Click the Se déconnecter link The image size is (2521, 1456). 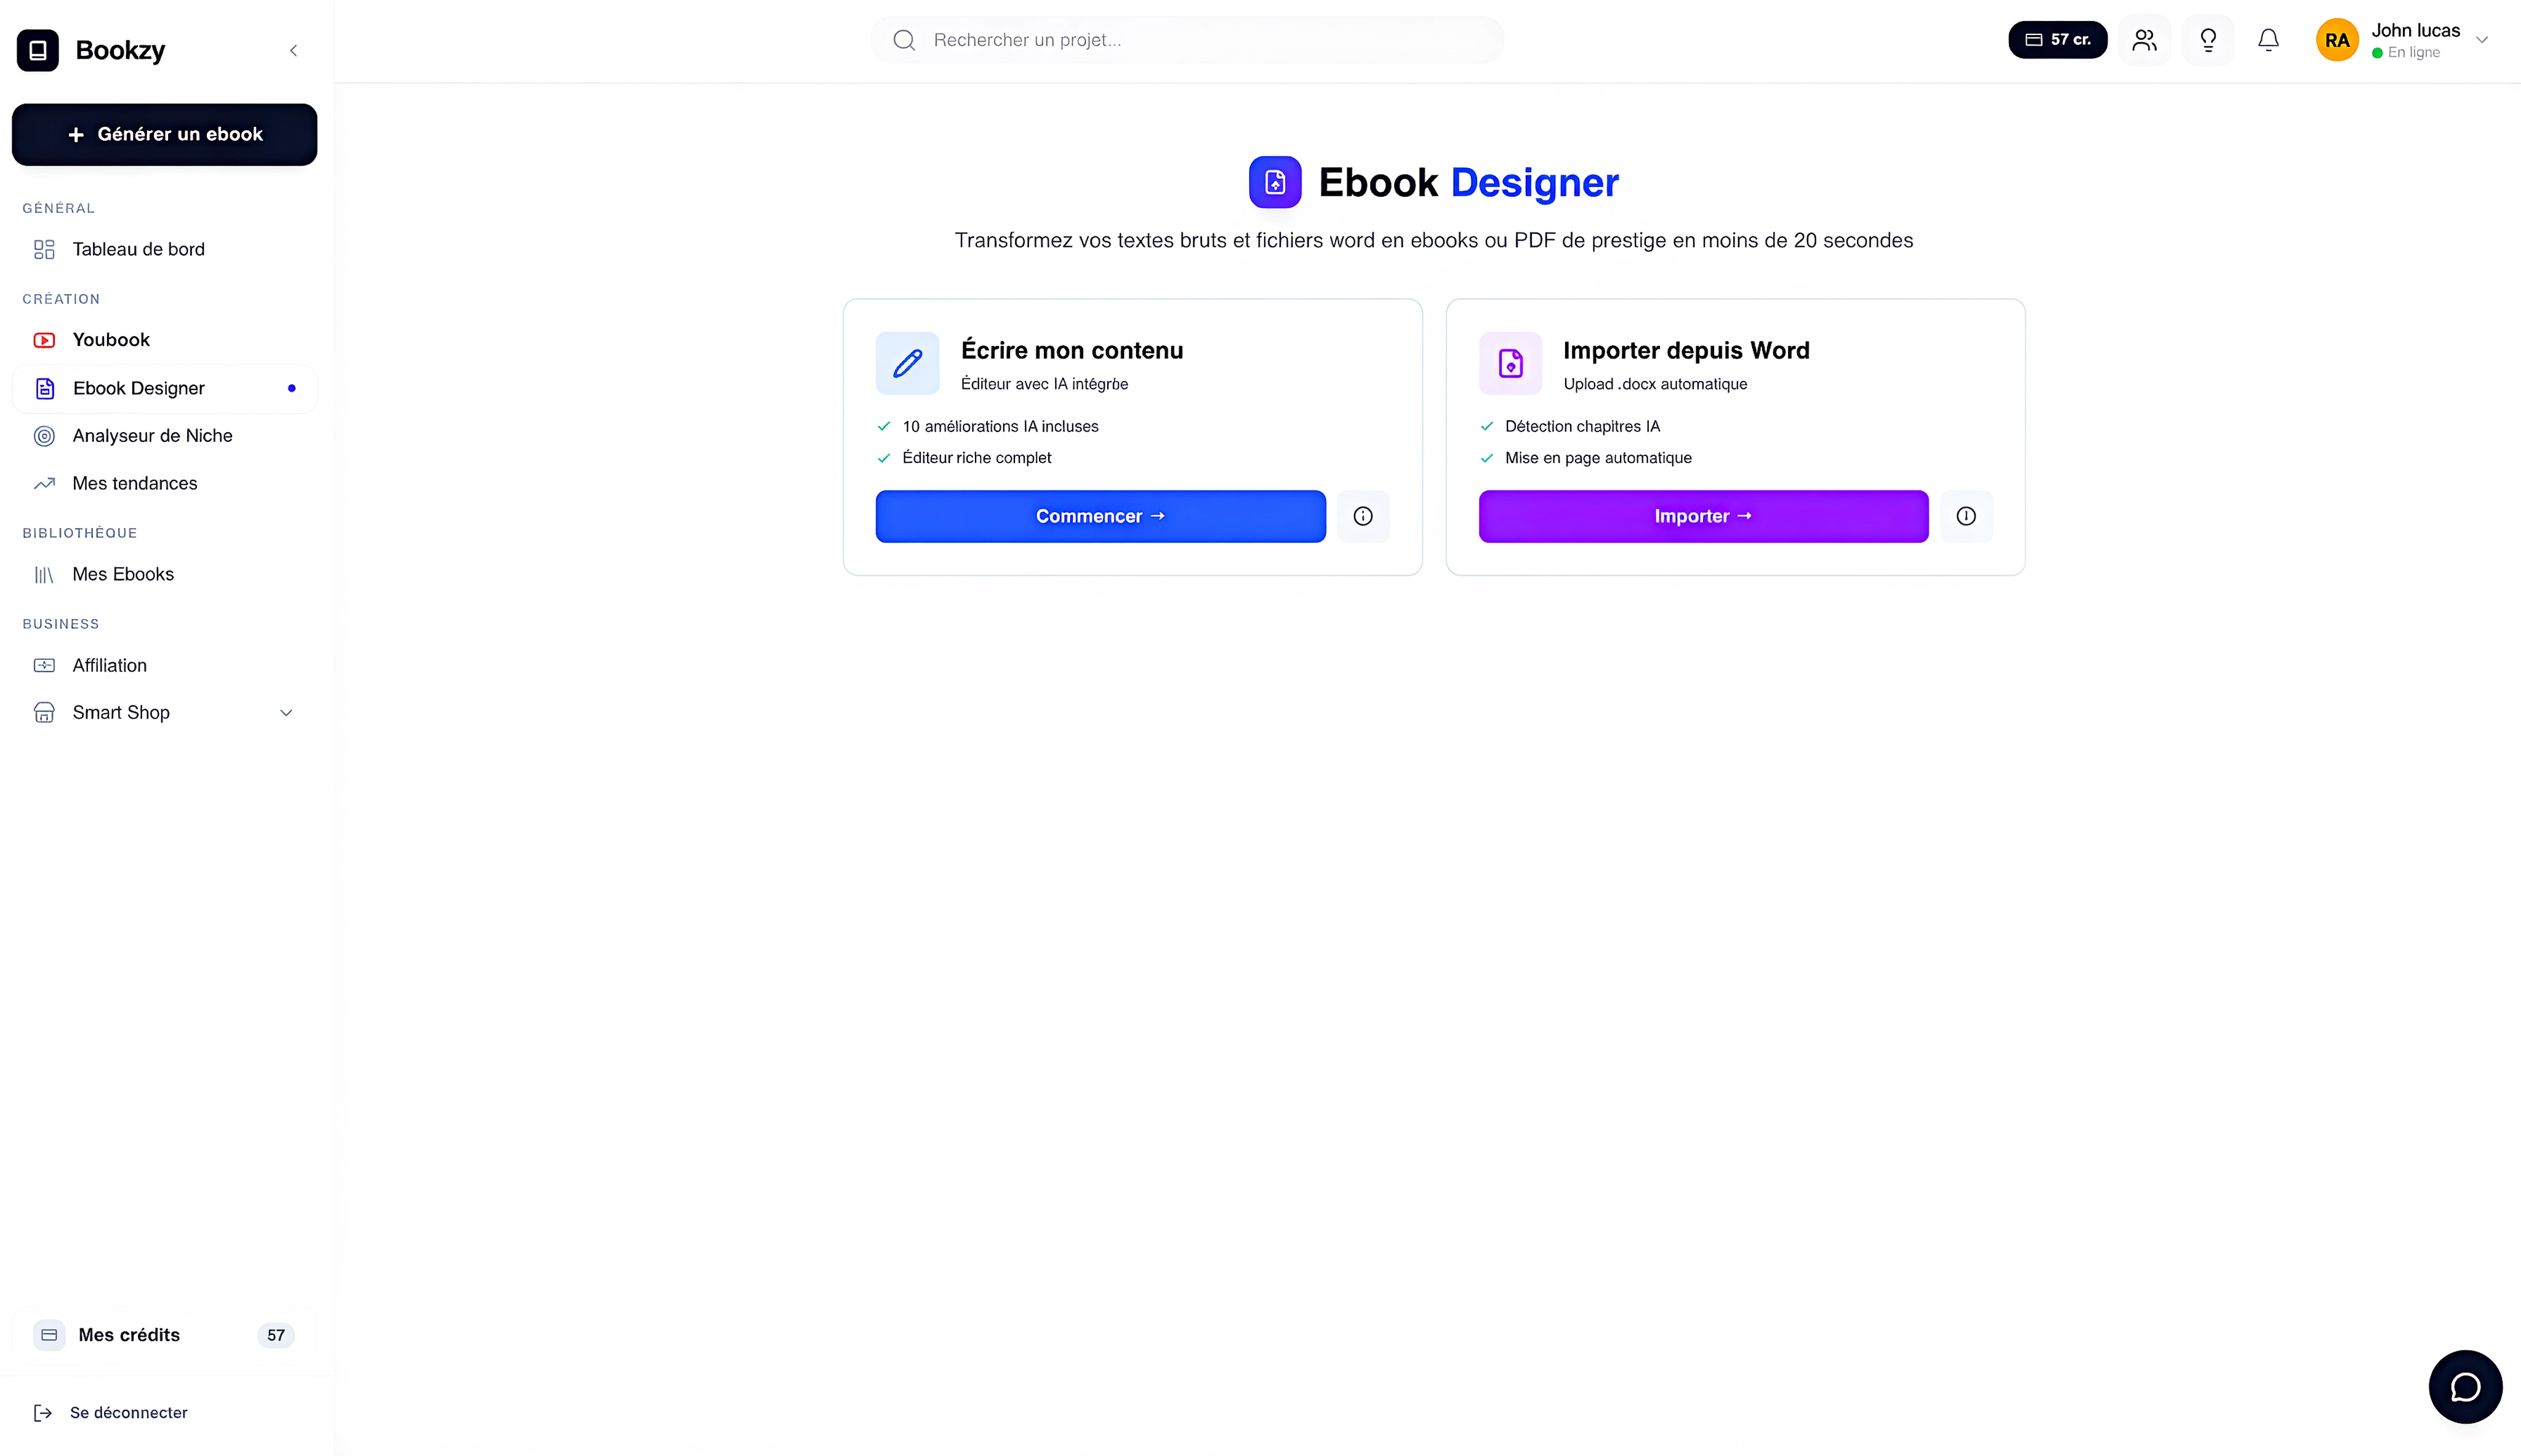(x=127, y=1412)
